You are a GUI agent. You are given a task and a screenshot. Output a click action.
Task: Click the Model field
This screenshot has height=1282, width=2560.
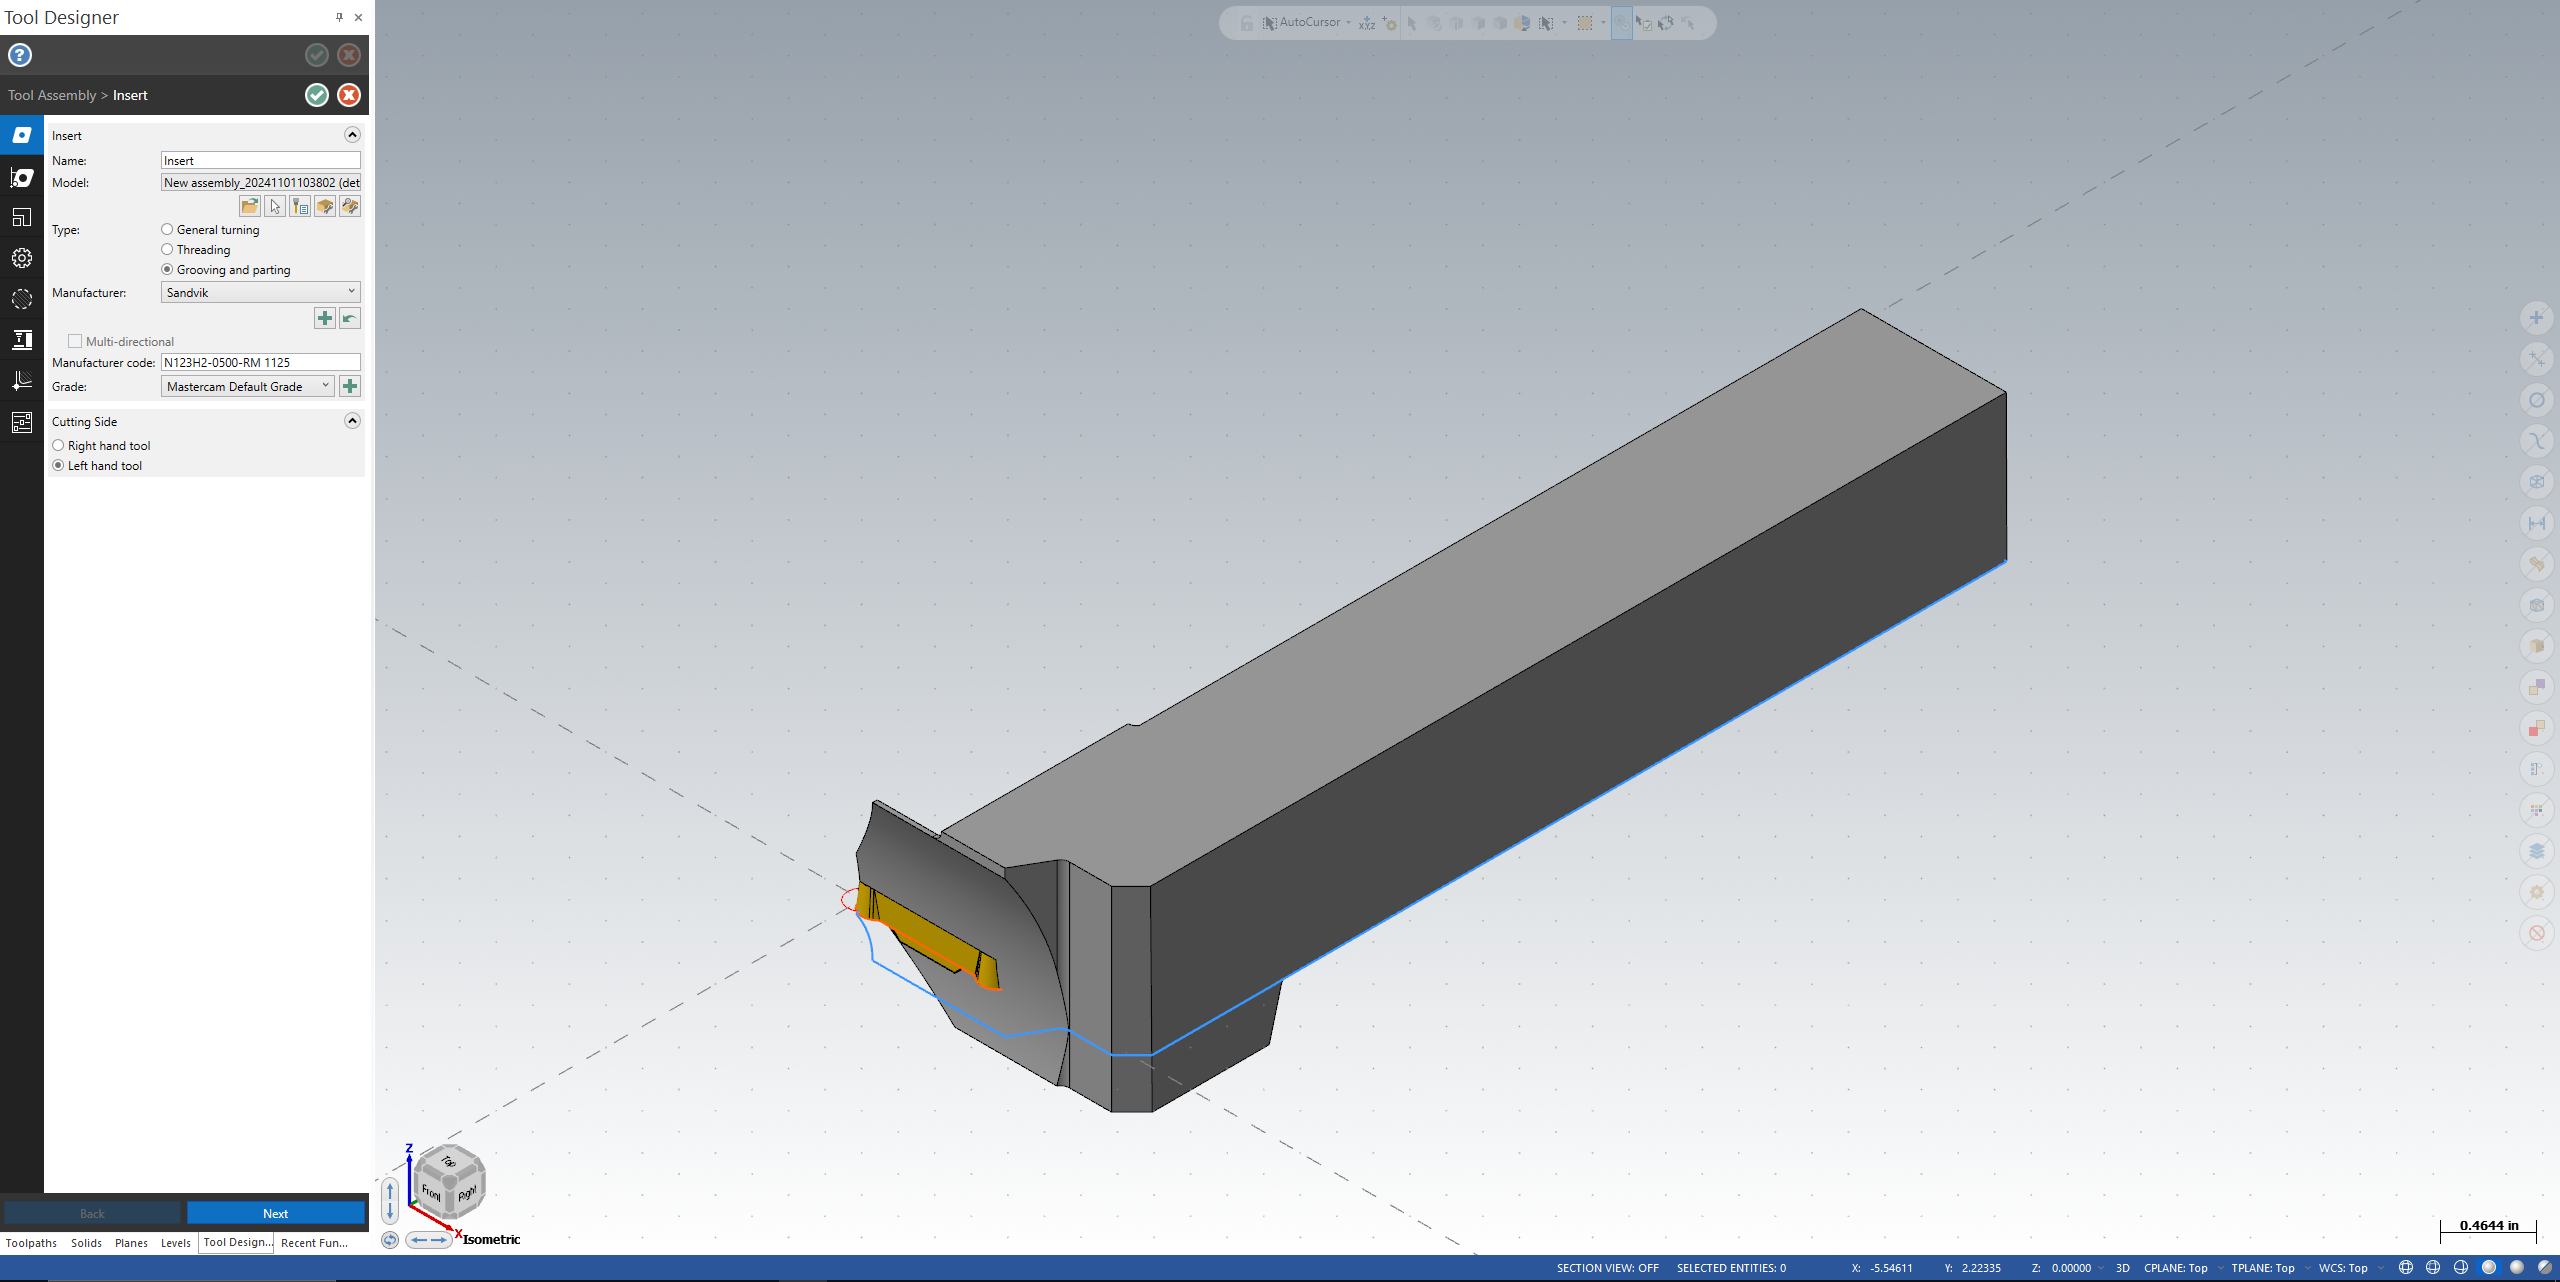click(260, 182)
